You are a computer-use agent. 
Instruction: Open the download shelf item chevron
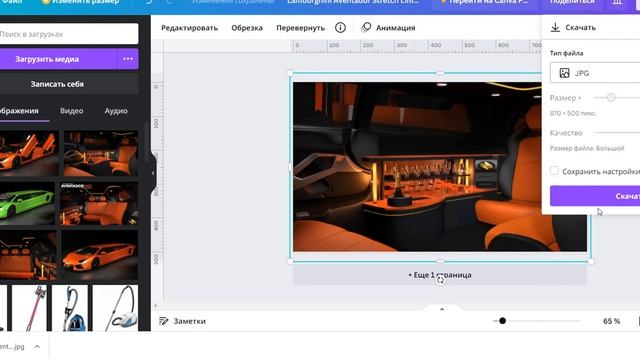[37, 347]
